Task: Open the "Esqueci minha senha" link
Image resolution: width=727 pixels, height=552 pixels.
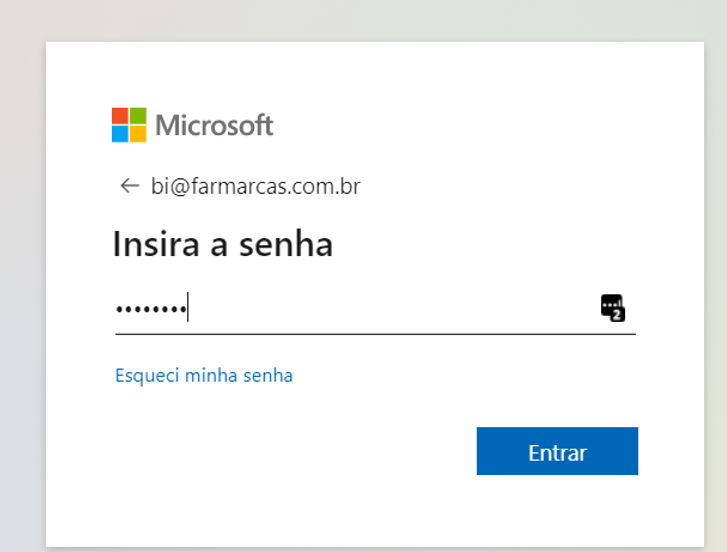Action: coord(204,376)
